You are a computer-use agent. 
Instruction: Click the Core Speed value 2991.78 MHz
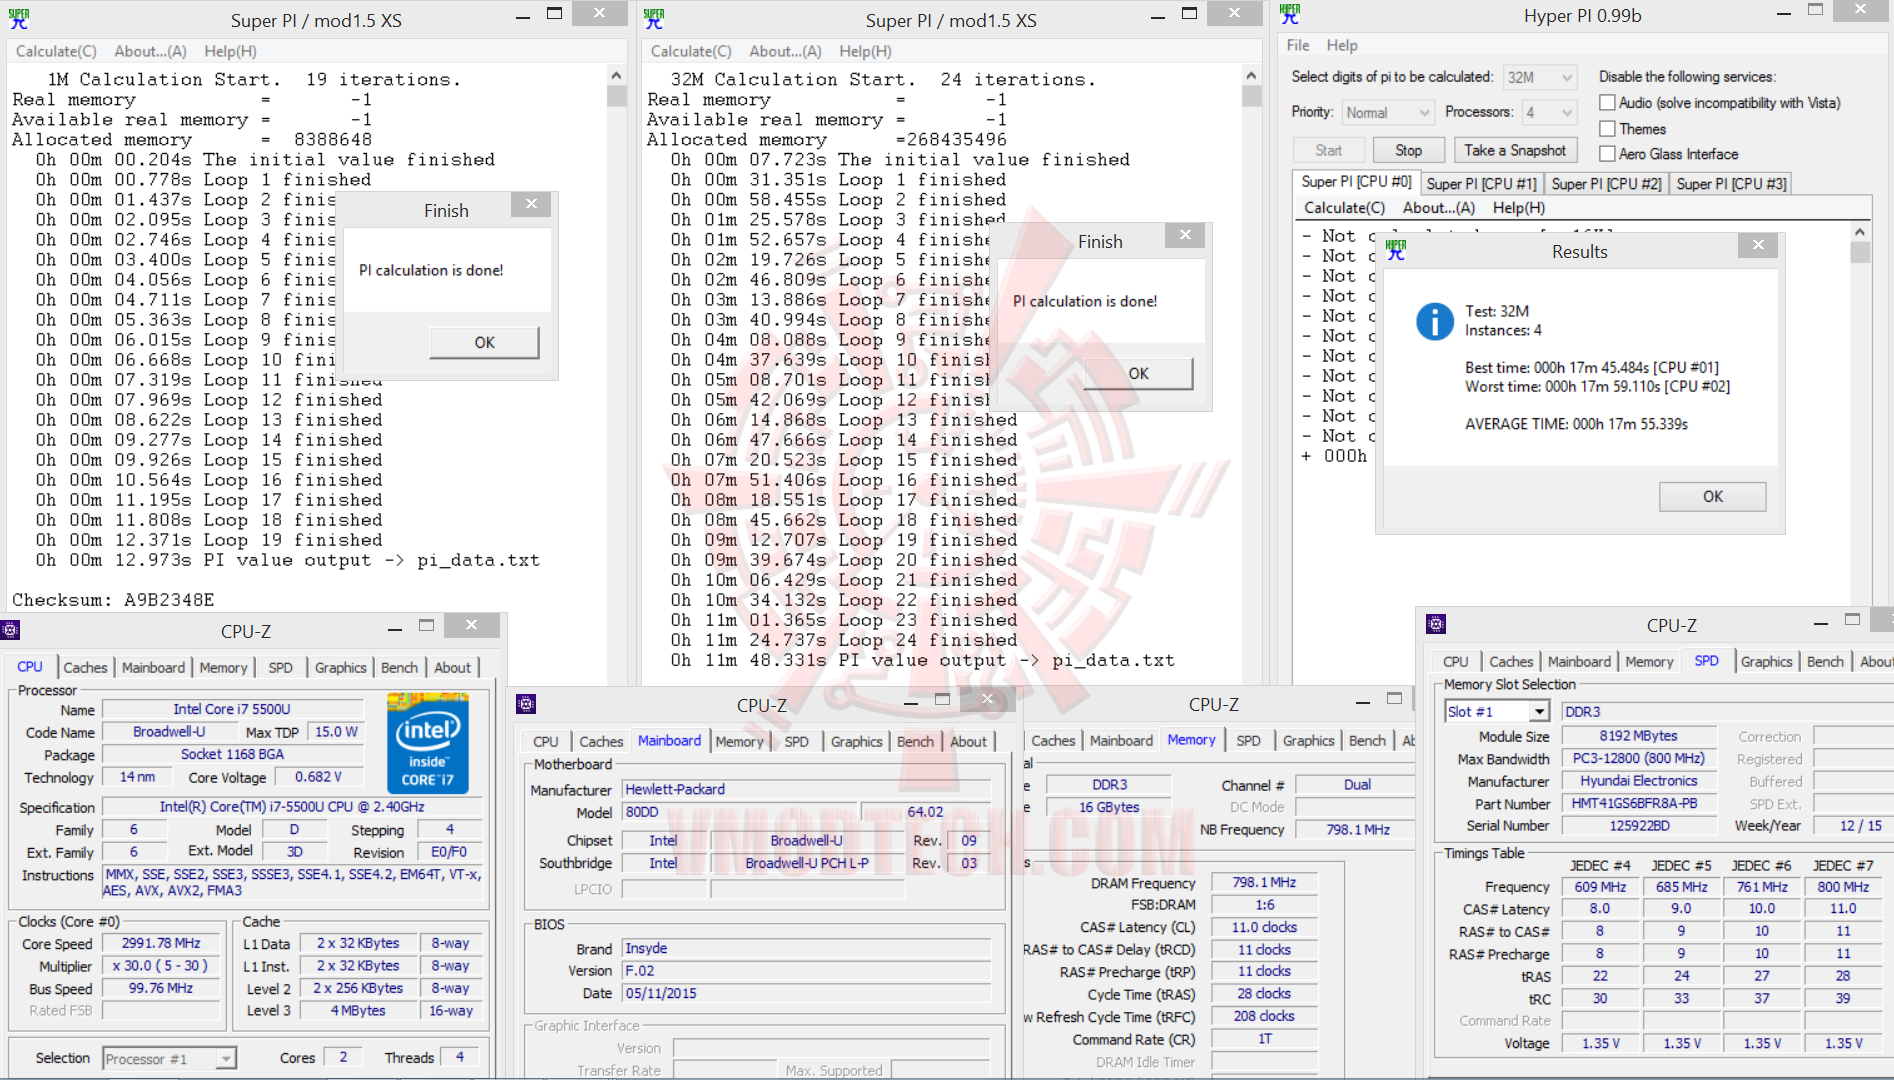(161, 944)
